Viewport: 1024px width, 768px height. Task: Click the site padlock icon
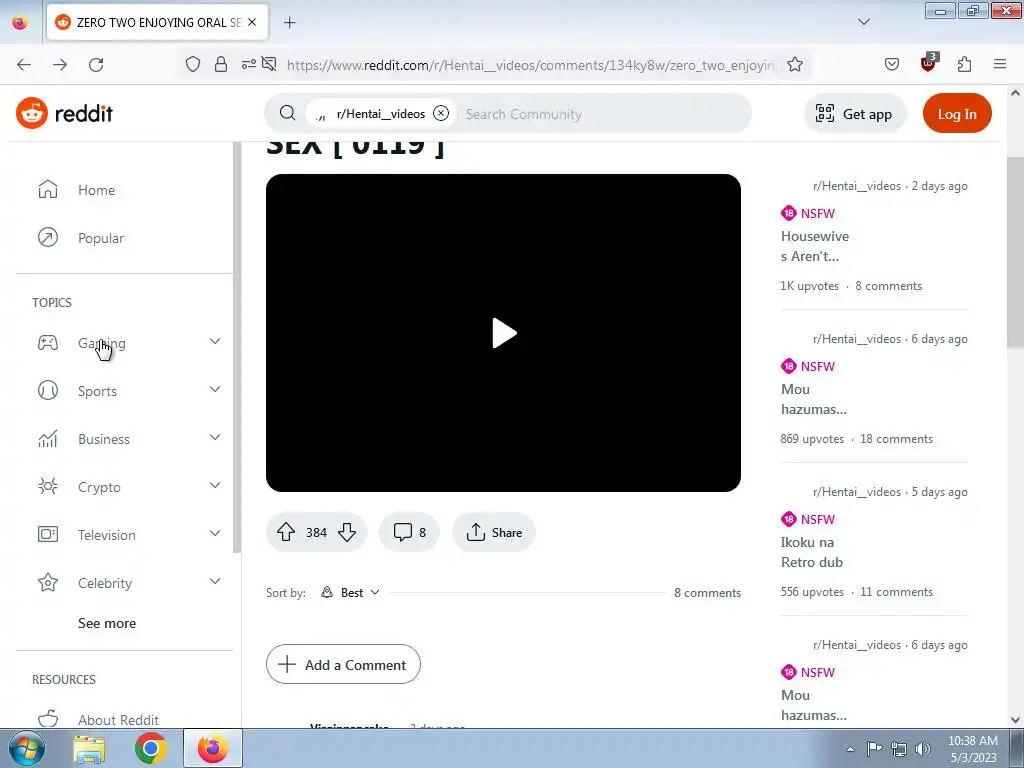221,64
